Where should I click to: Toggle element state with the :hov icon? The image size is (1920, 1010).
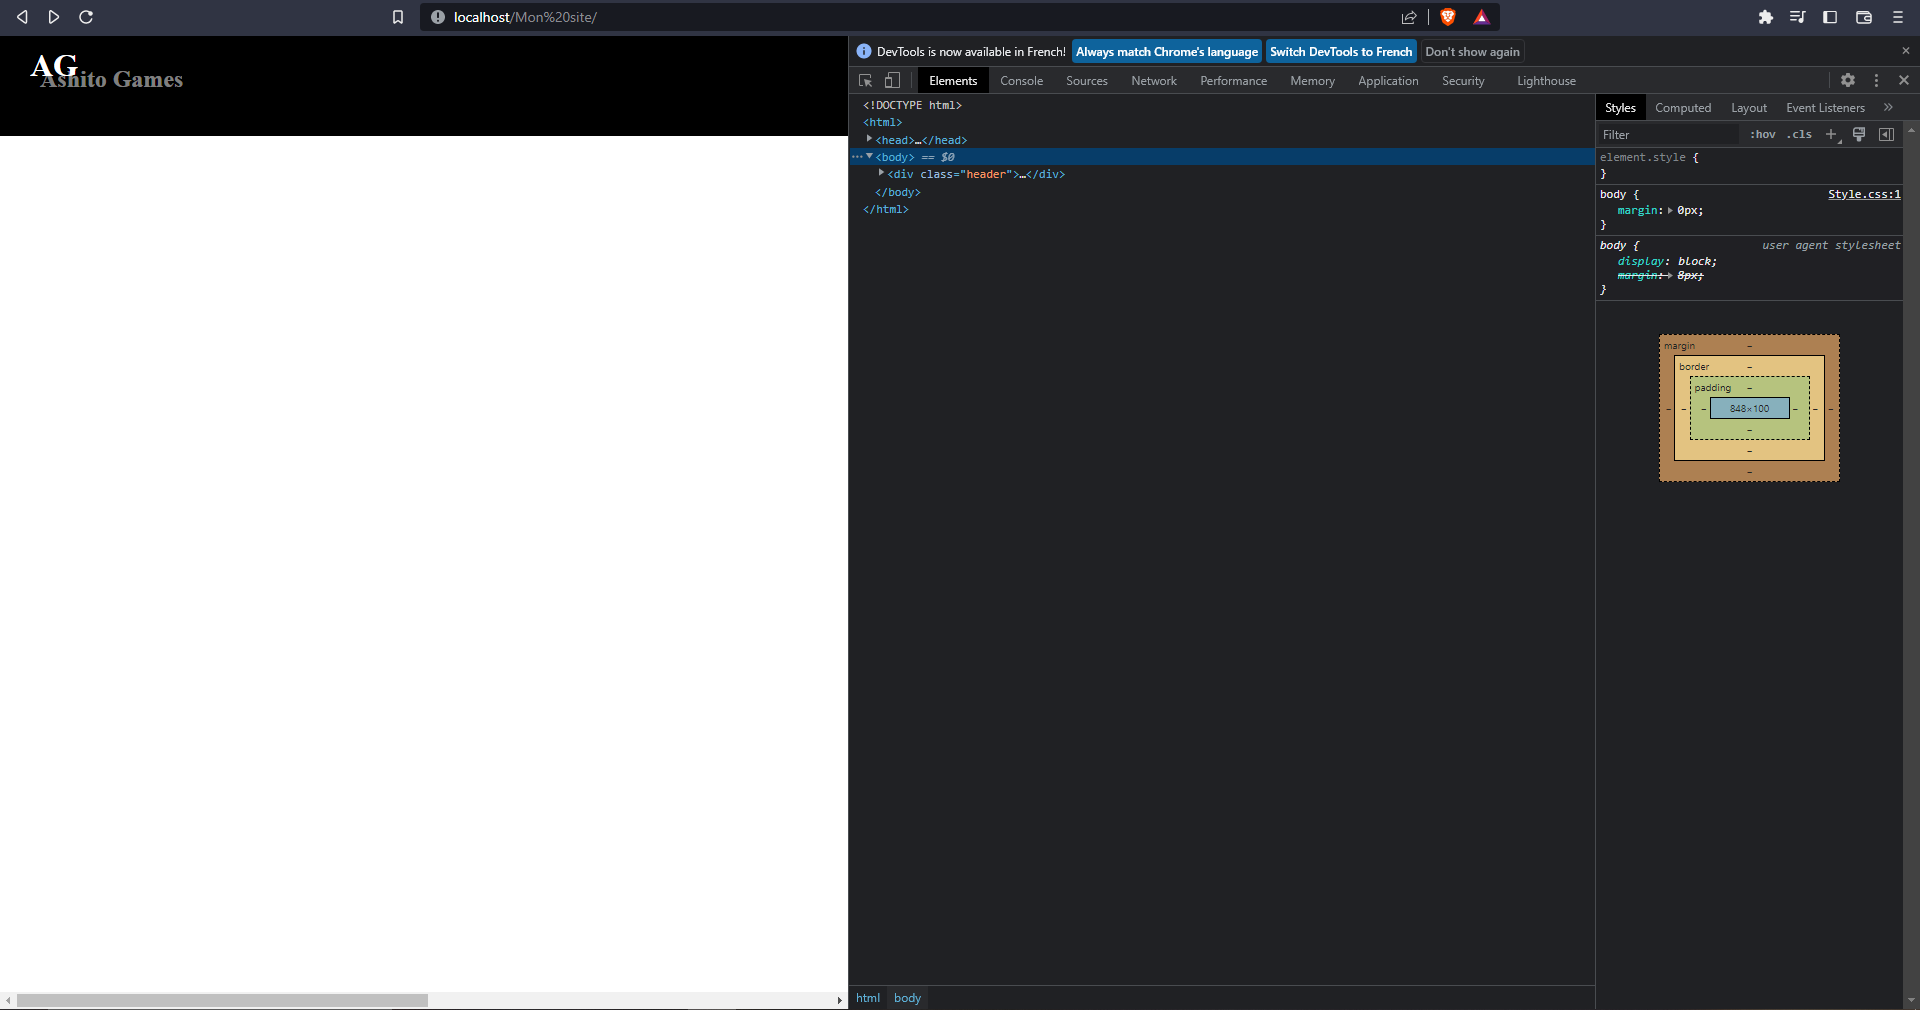tap(1763, 134)
